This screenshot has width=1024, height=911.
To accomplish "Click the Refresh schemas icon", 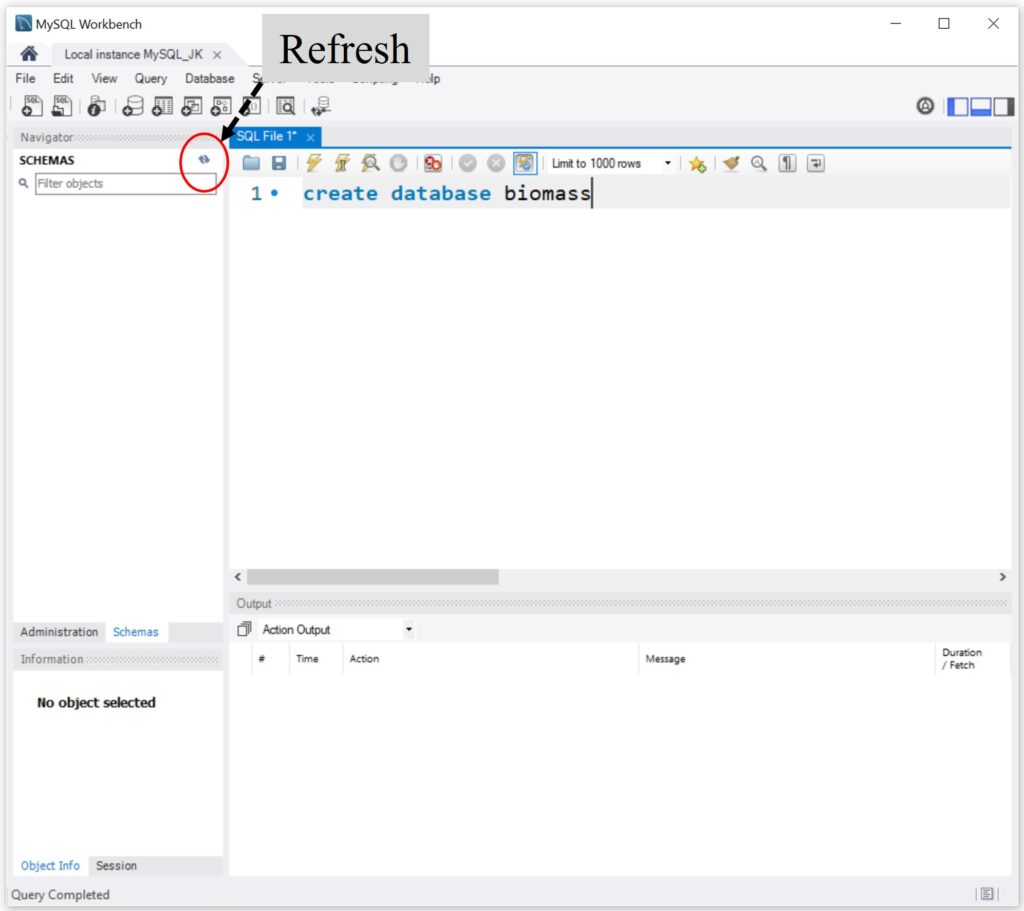I will pyautogui.click(x=204, y=160).
